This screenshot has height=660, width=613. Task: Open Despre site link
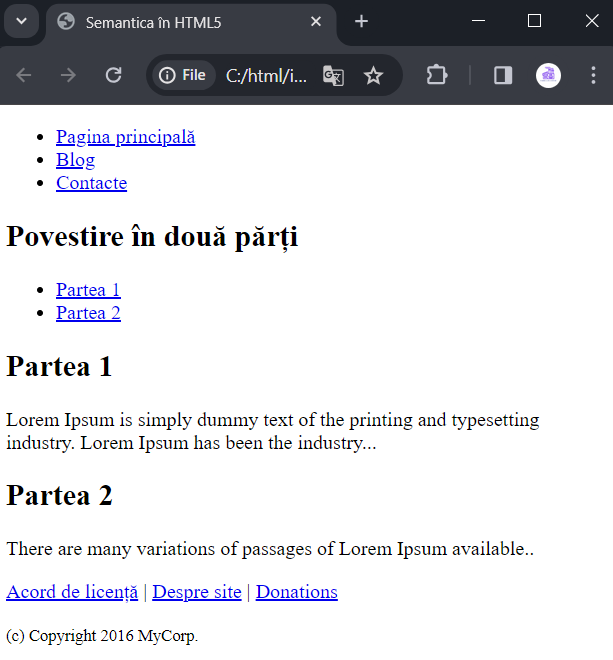pyautogui.click(x=197, y=592)
